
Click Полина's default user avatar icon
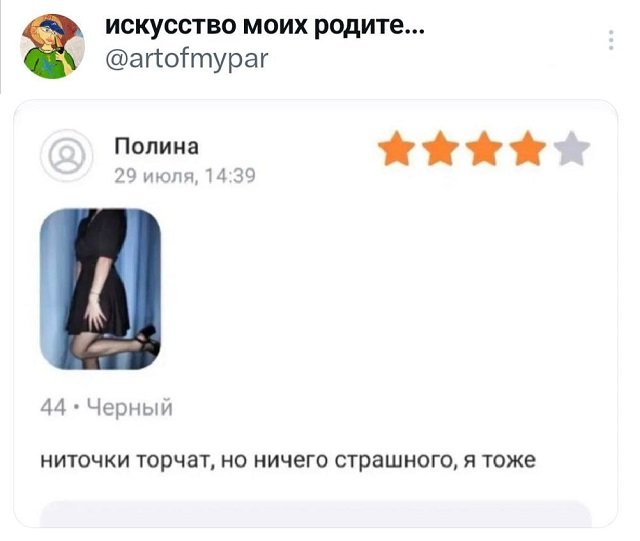pos(67,156)
